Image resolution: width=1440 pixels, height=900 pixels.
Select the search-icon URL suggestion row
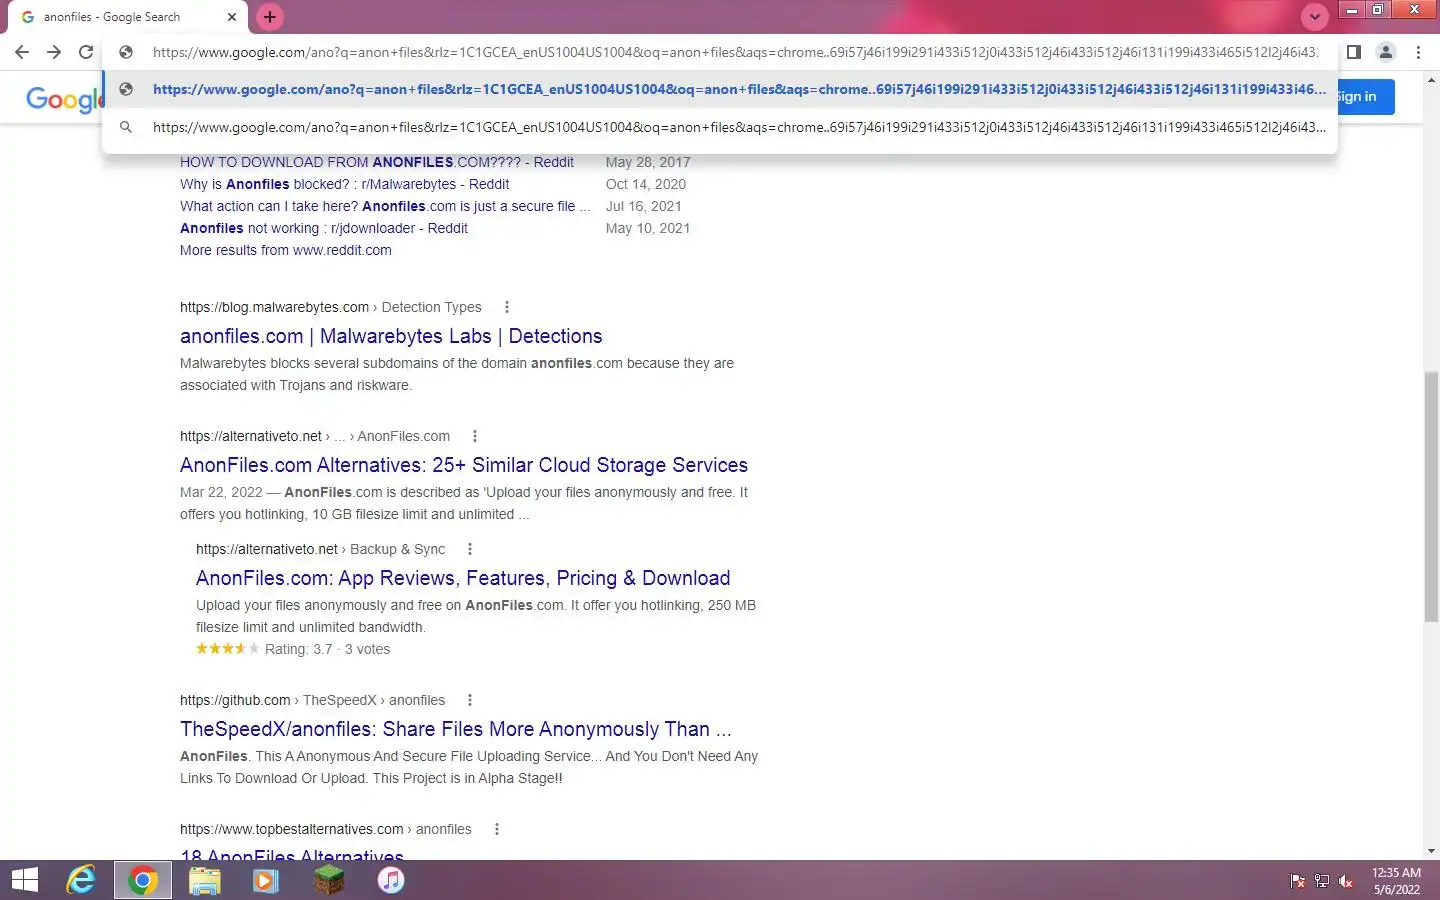tap(720, 127)
